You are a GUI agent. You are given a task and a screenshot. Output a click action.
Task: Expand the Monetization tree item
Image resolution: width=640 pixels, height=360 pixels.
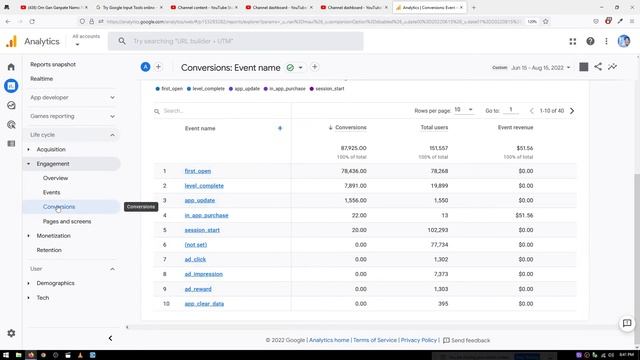[x=29, y=236]
